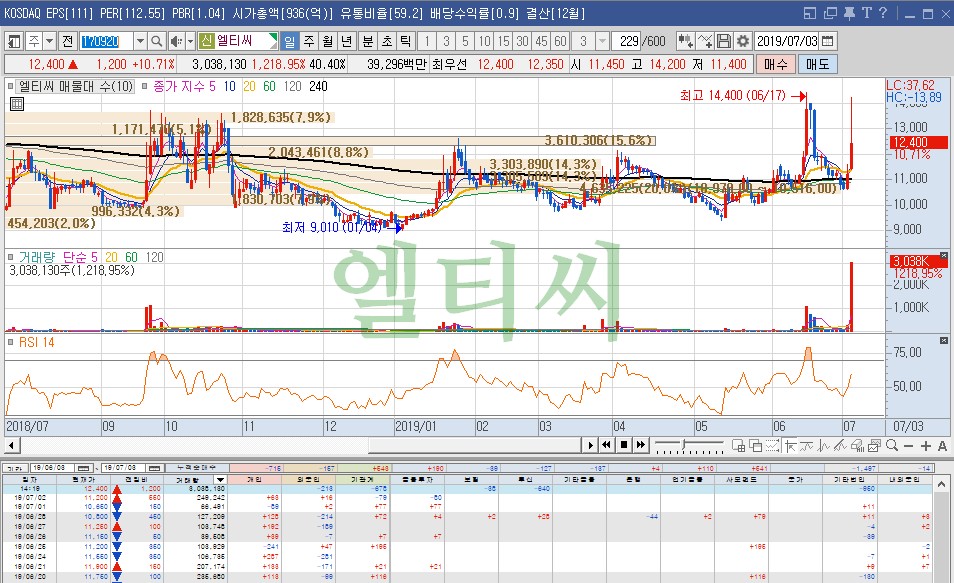The height and width of the screenshot is (583, 954).
Task: Click the A text tool icon
Action: click(x=942, y=446)
